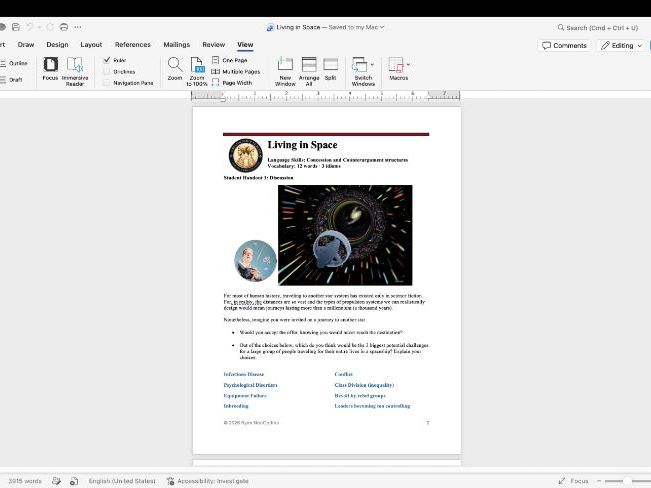The height and width of the screenshot is (488, 651).
Task: Select Page Width zoom option
Action: point(232,83)
